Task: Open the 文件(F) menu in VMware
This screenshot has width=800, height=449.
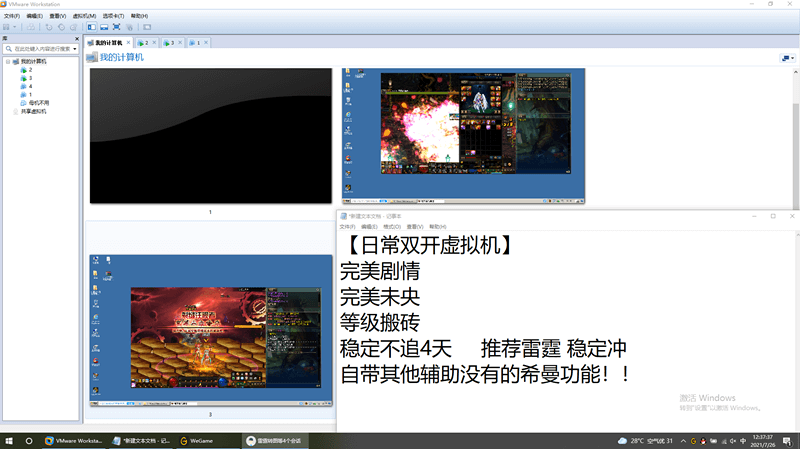Action: coord(12,16)
